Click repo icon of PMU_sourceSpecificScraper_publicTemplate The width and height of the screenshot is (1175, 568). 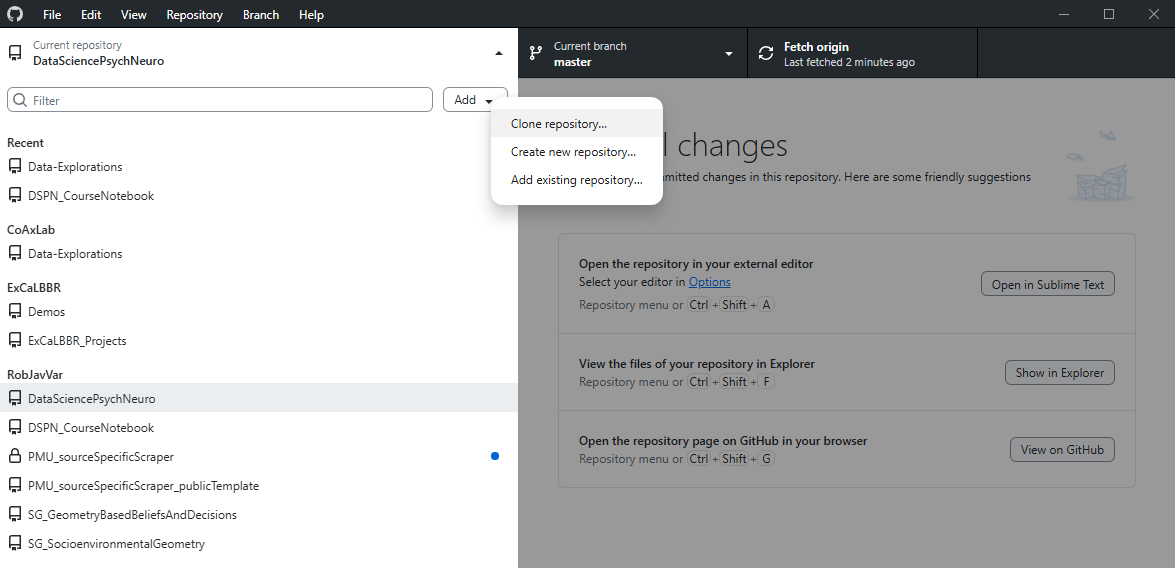pos(14,485)
